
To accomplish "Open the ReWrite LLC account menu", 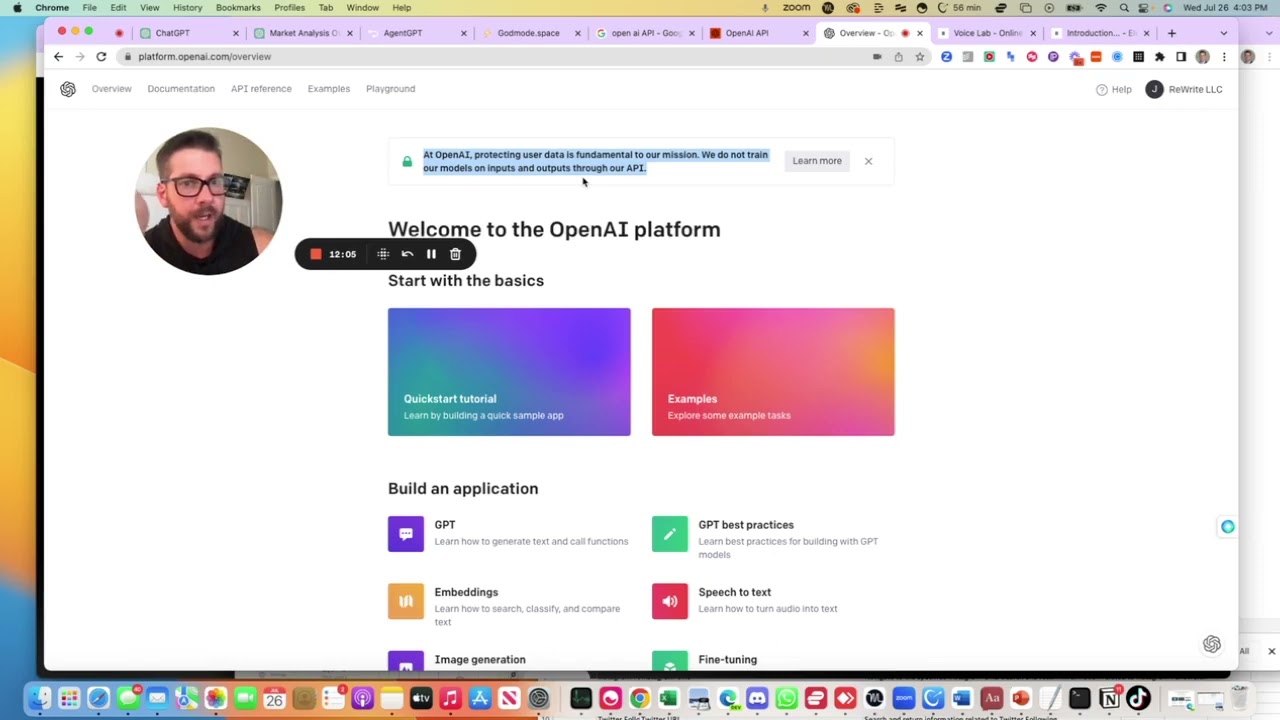I will 1184,89.
